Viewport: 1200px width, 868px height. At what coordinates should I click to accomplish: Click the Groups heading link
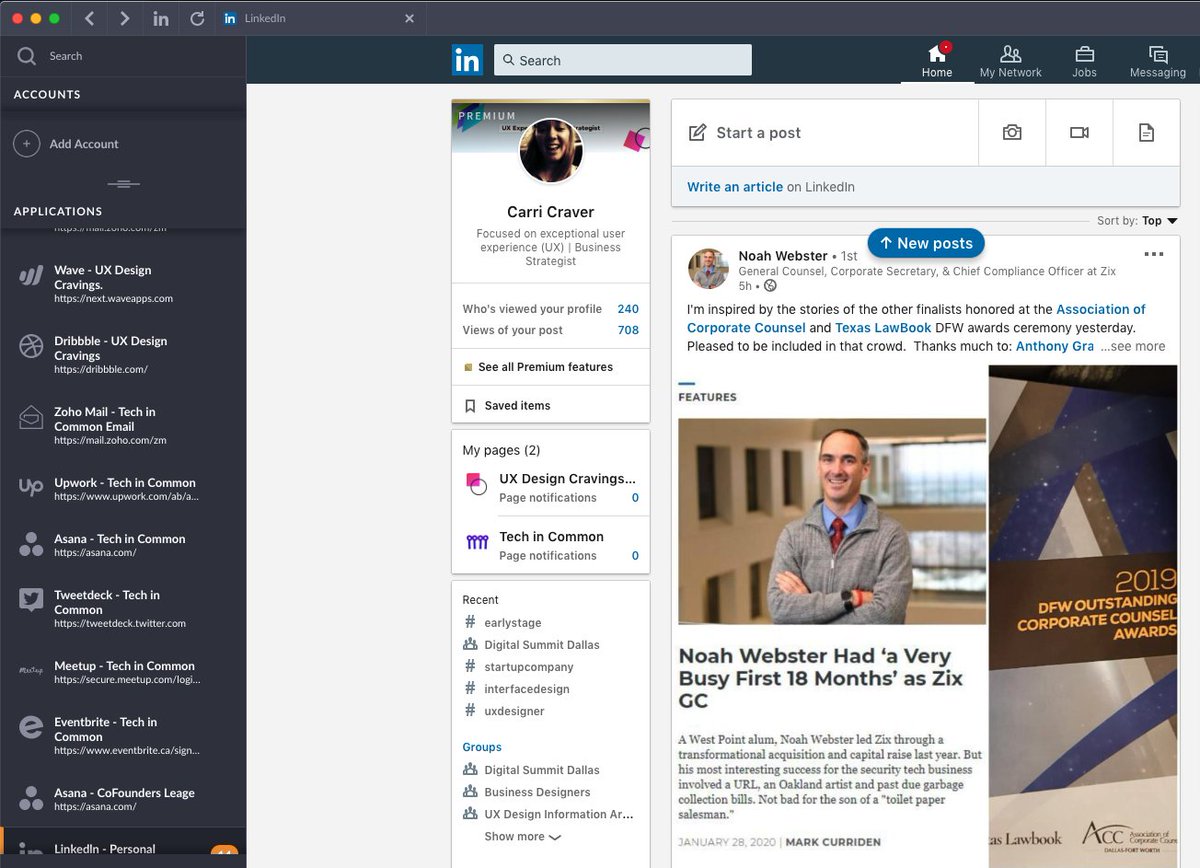pos(482,747)
